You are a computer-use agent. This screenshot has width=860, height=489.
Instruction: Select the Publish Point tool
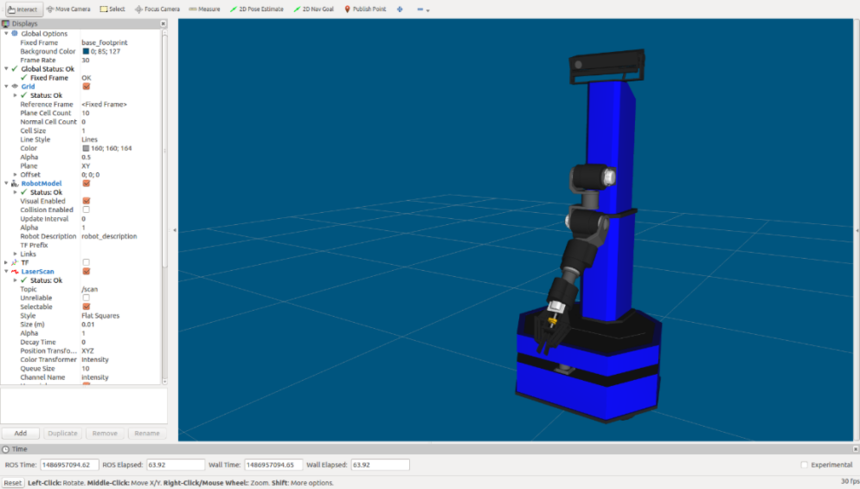point(365,9)
